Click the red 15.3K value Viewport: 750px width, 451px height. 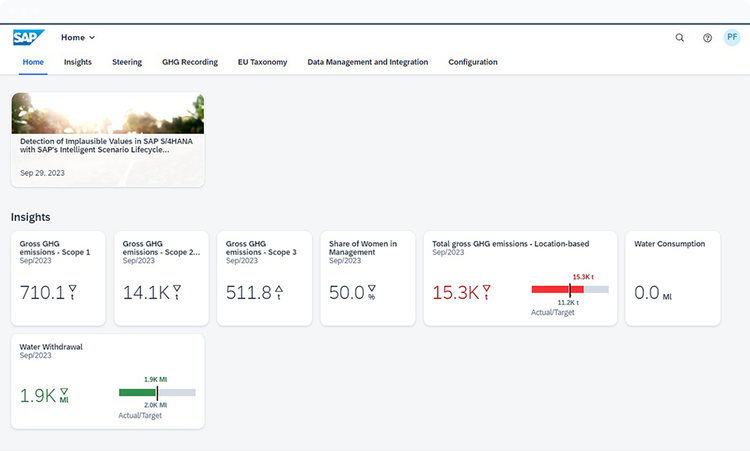tap(456, 292)
